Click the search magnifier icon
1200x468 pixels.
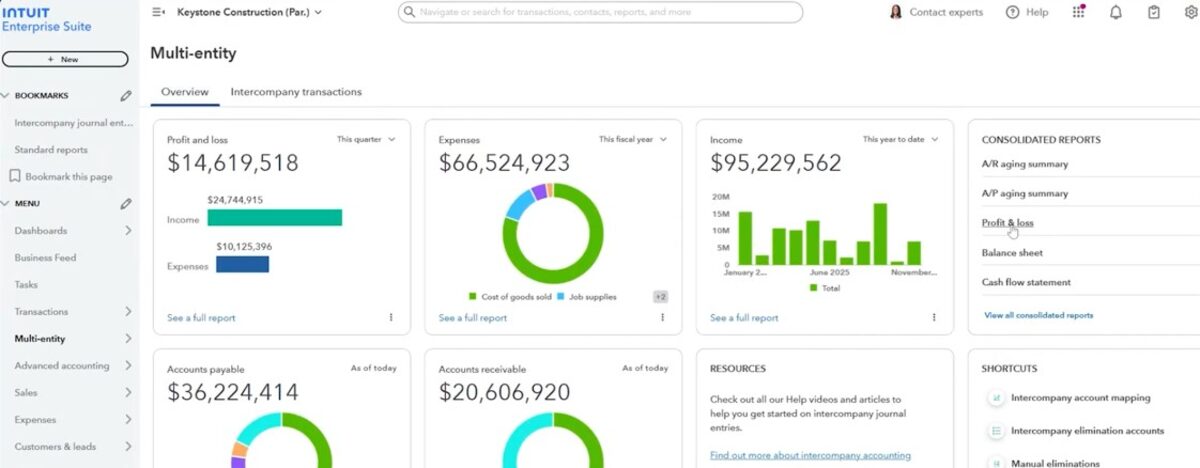(x=410, y=12)
